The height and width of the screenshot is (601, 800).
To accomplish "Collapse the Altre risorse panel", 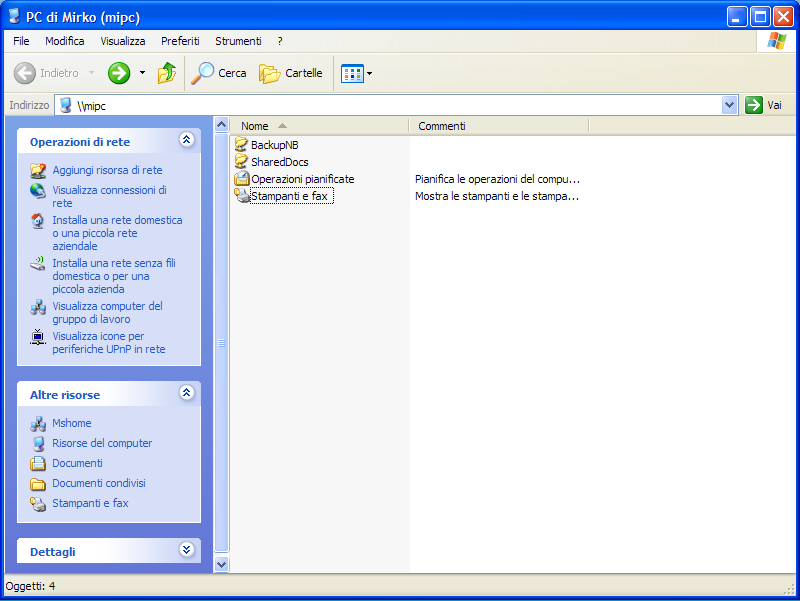I will [187, 393].
